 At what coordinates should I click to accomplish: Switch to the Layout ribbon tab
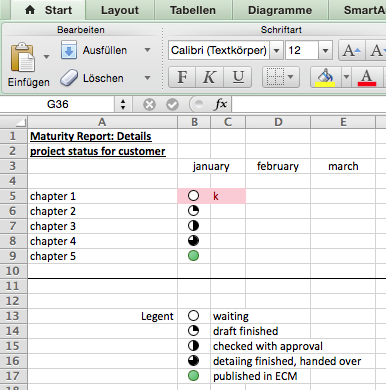click(x=120, y=10)
